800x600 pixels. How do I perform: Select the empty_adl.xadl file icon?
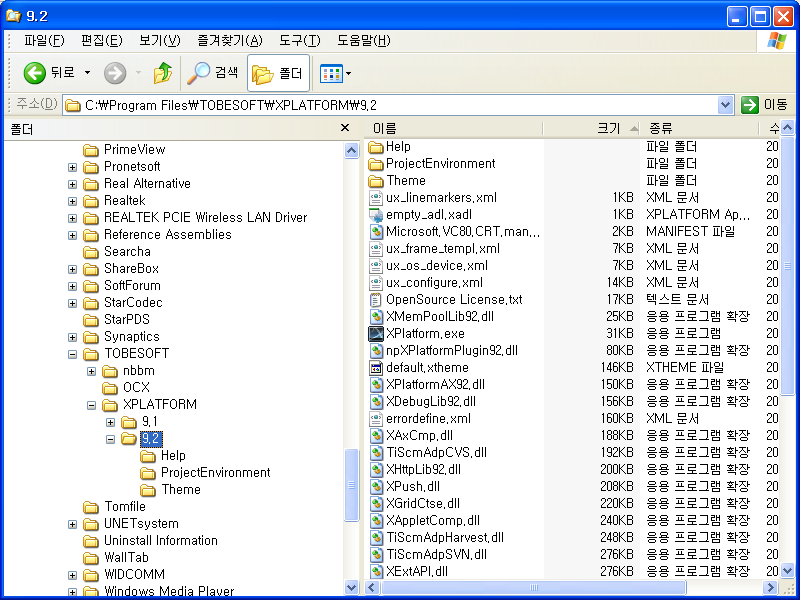(x=376, y=215)
